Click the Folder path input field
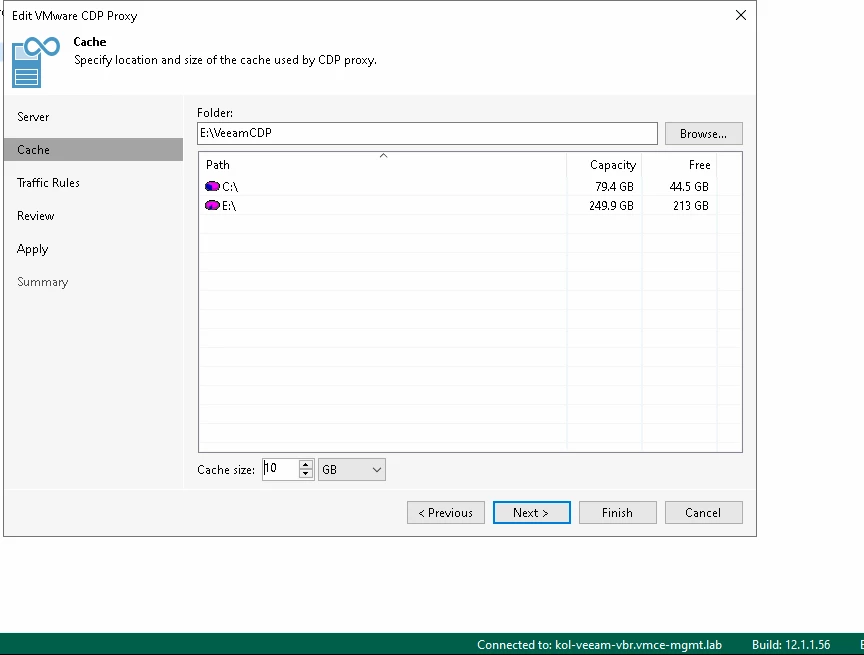 coord(427,133)
